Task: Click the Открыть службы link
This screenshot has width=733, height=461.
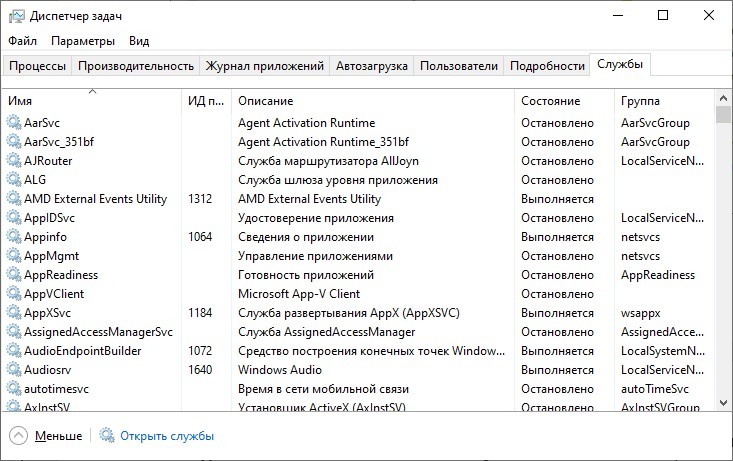Action: [x=167, y=436]
